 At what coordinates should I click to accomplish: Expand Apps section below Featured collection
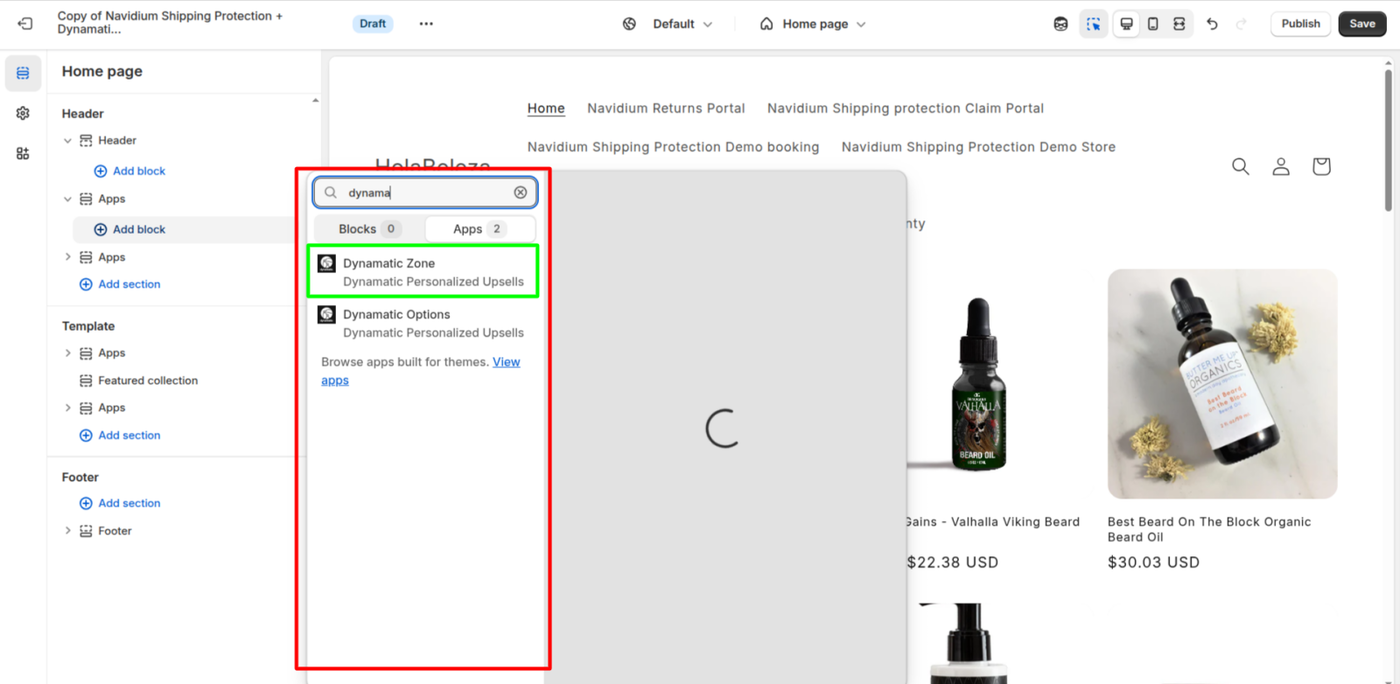[68, 408]
